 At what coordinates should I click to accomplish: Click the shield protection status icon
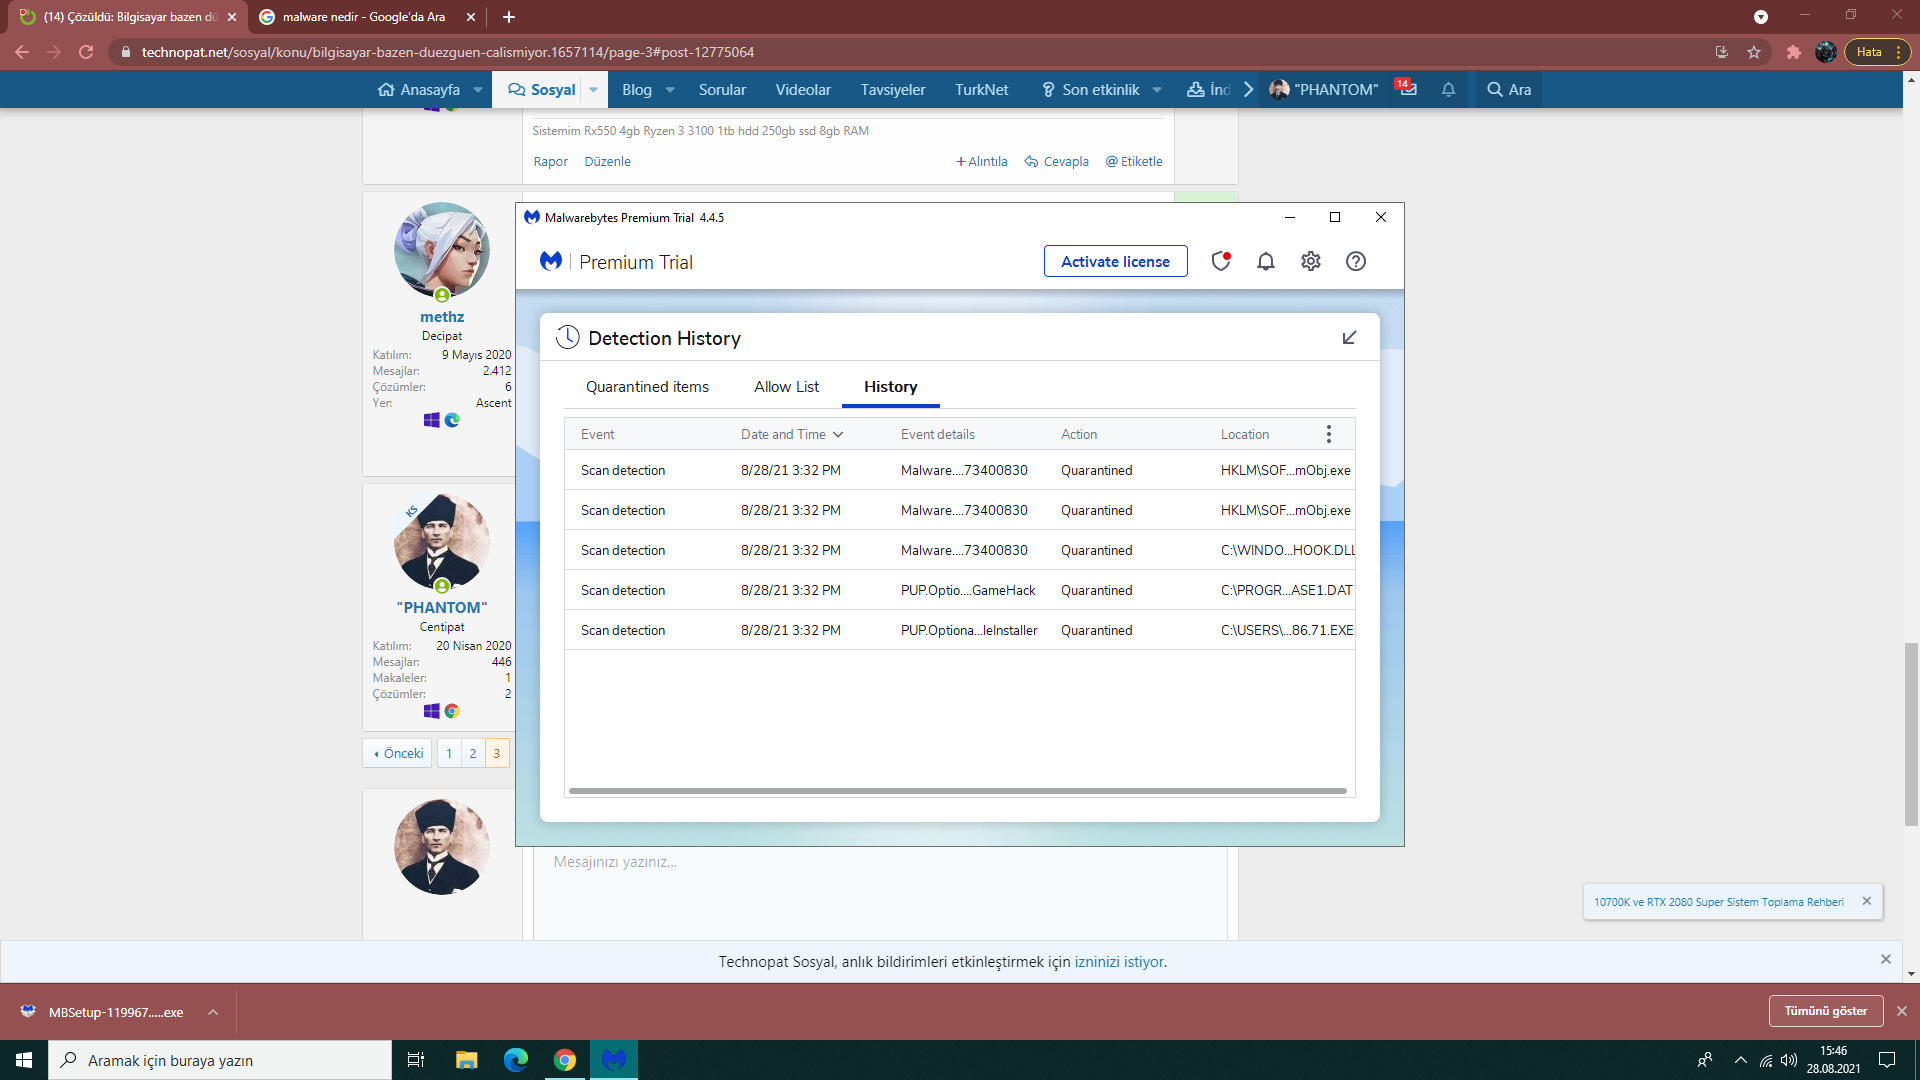[1220, 261]
